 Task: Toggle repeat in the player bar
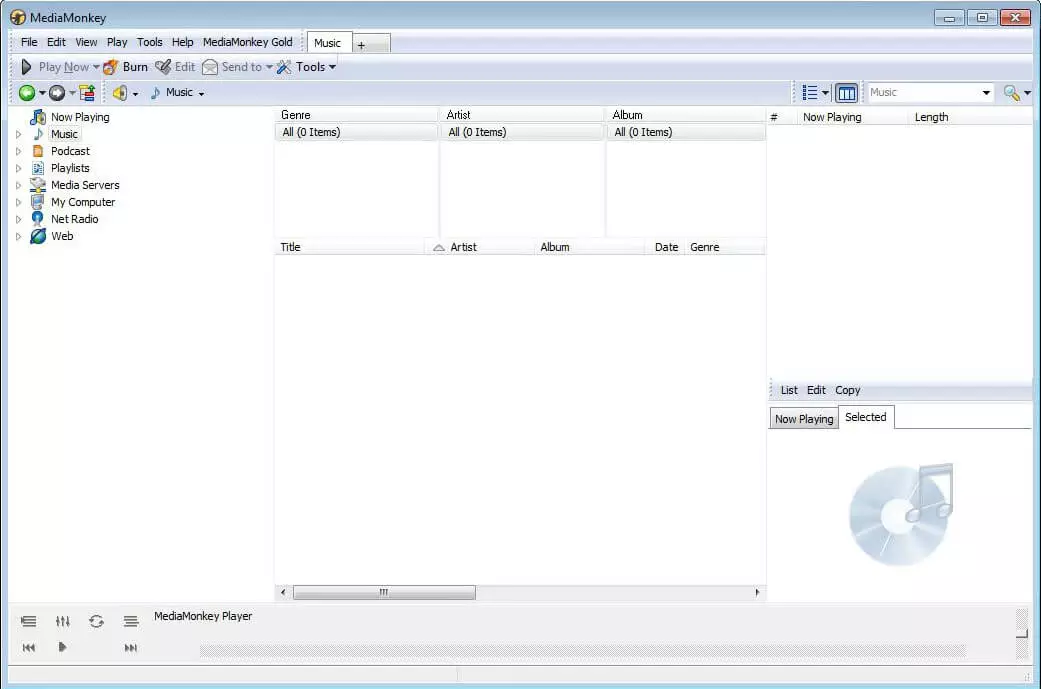[x=96, y=621]
